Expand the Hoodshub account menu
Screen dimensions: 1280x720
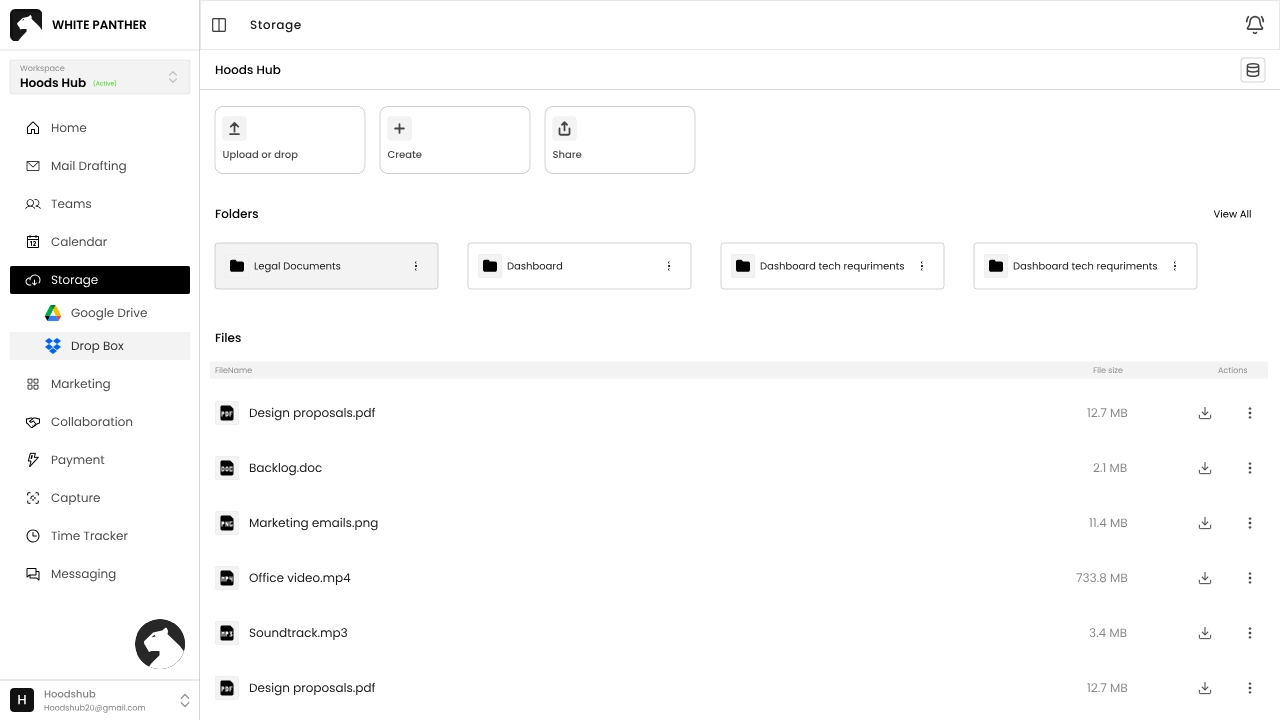click(x=184, y=700)
